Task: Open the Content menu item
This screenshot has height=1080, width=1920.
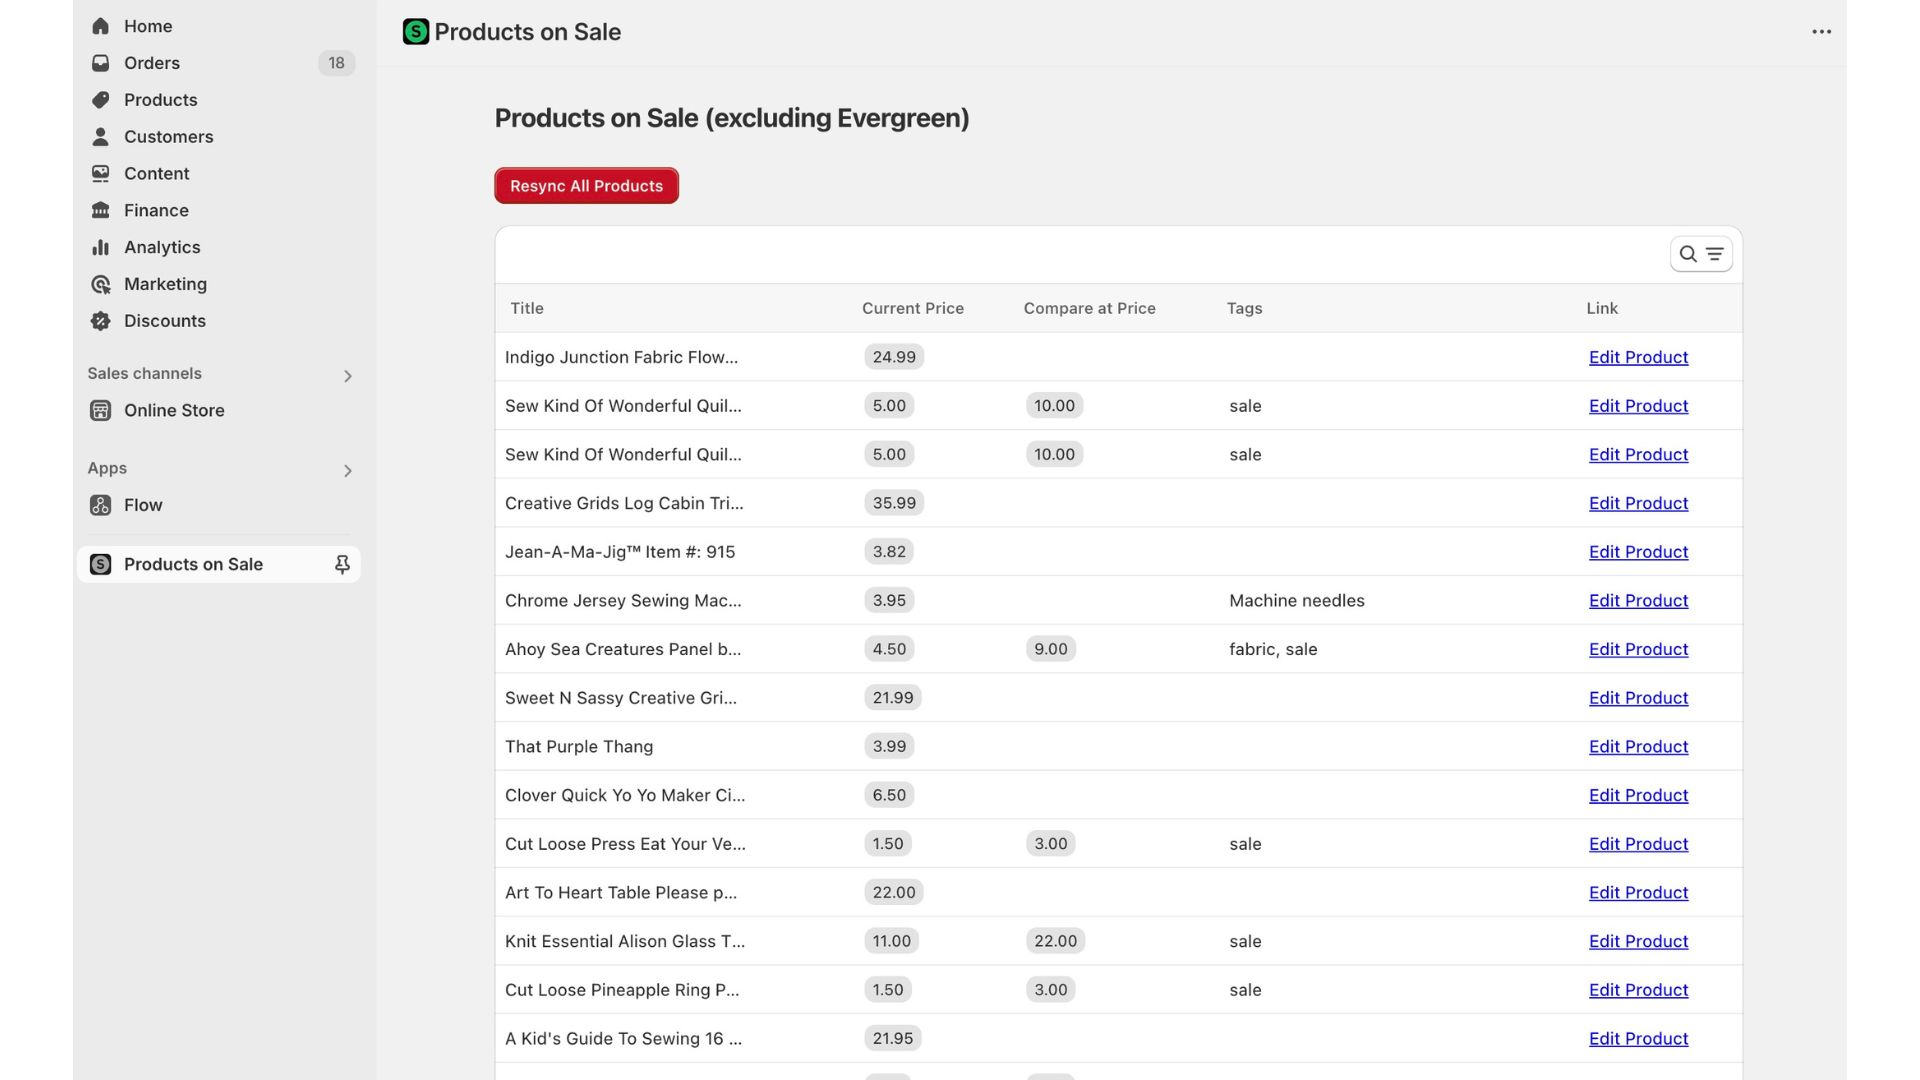Action: [x=218, y=174]
